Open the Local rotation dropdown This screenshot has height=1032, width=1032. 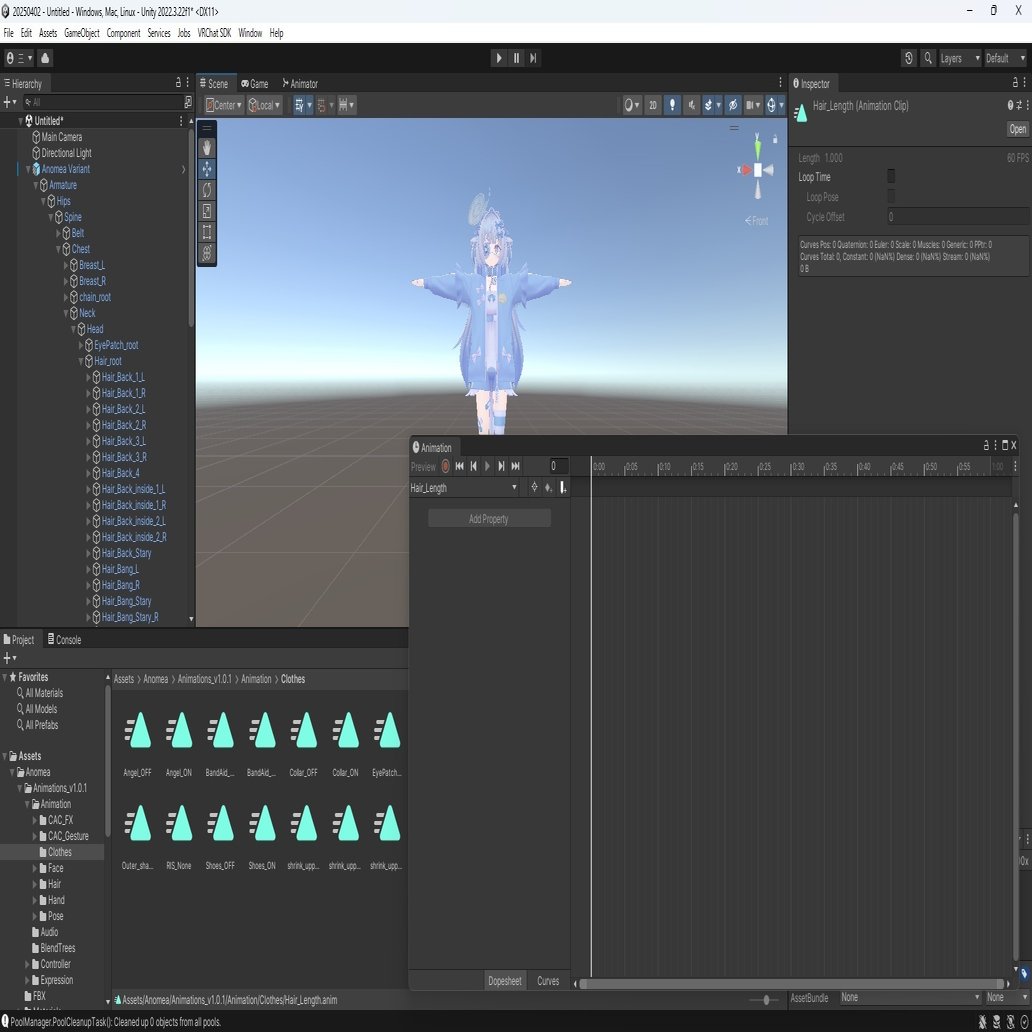tap(264, 105)
